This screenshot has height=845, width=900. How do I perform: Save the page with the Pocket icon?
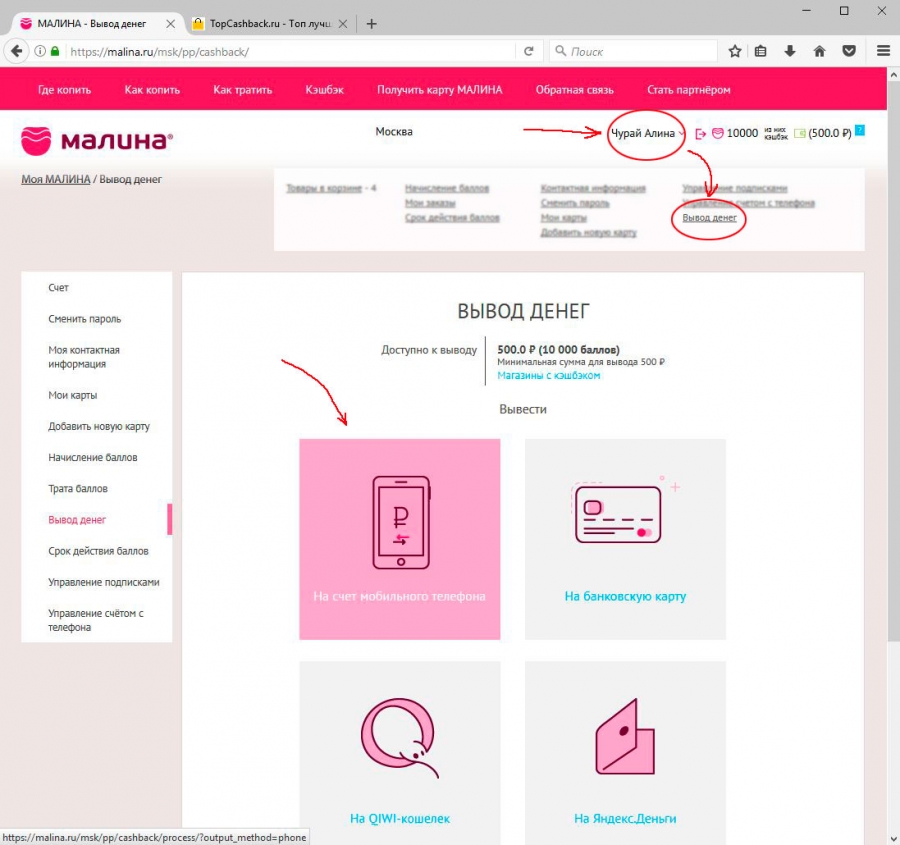pyautogui.click(x=849, y=52)
